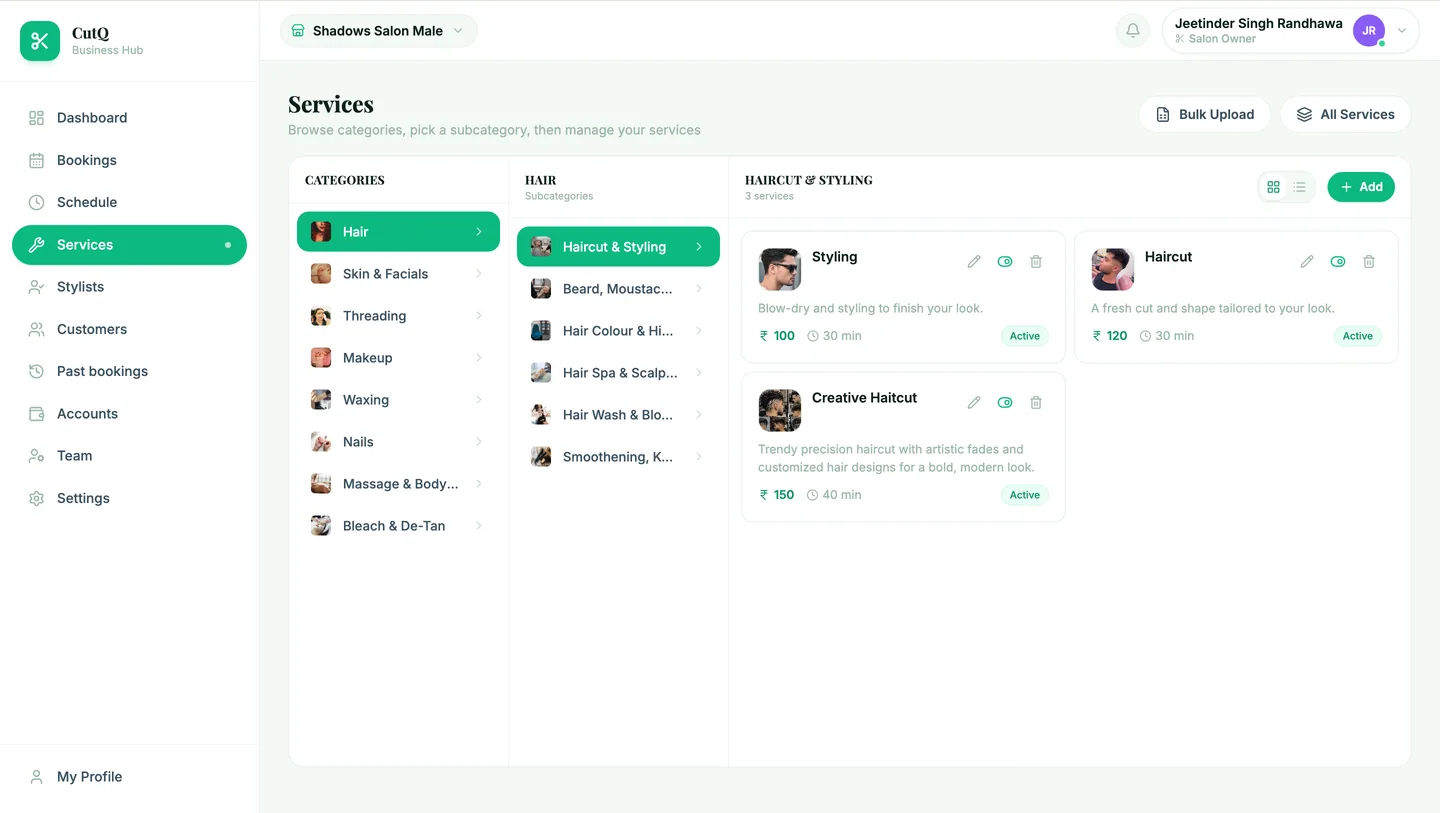Screen dimensions: 1440x813
Task: Expand Makeup category chevron
Action: click(479, 358)
